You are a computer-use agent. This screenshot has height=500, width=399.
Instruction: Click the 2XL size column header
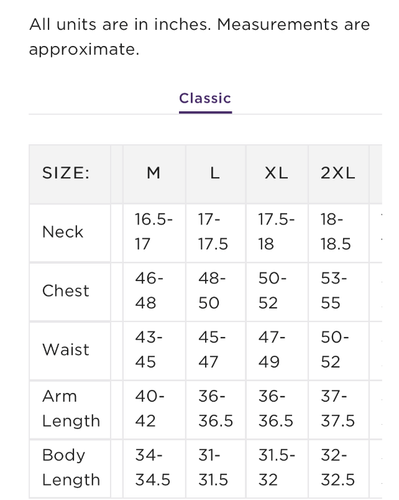point(338,174)
